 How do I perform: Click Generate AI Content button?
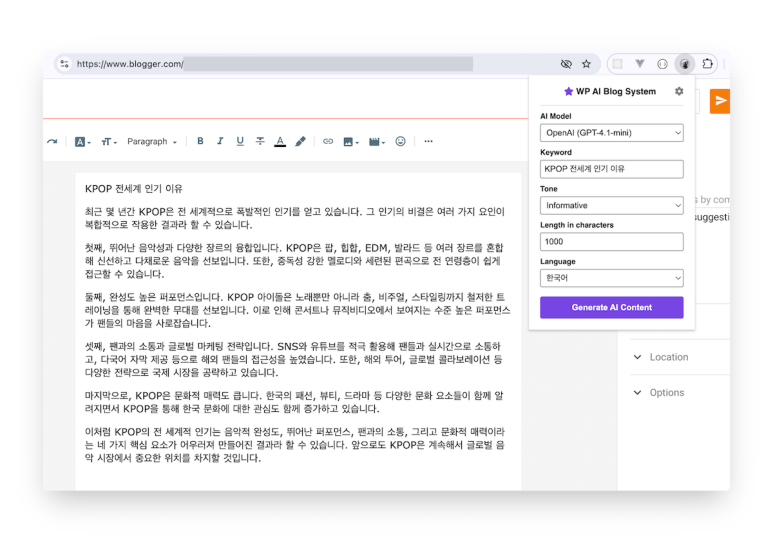[x=611, y=308]
